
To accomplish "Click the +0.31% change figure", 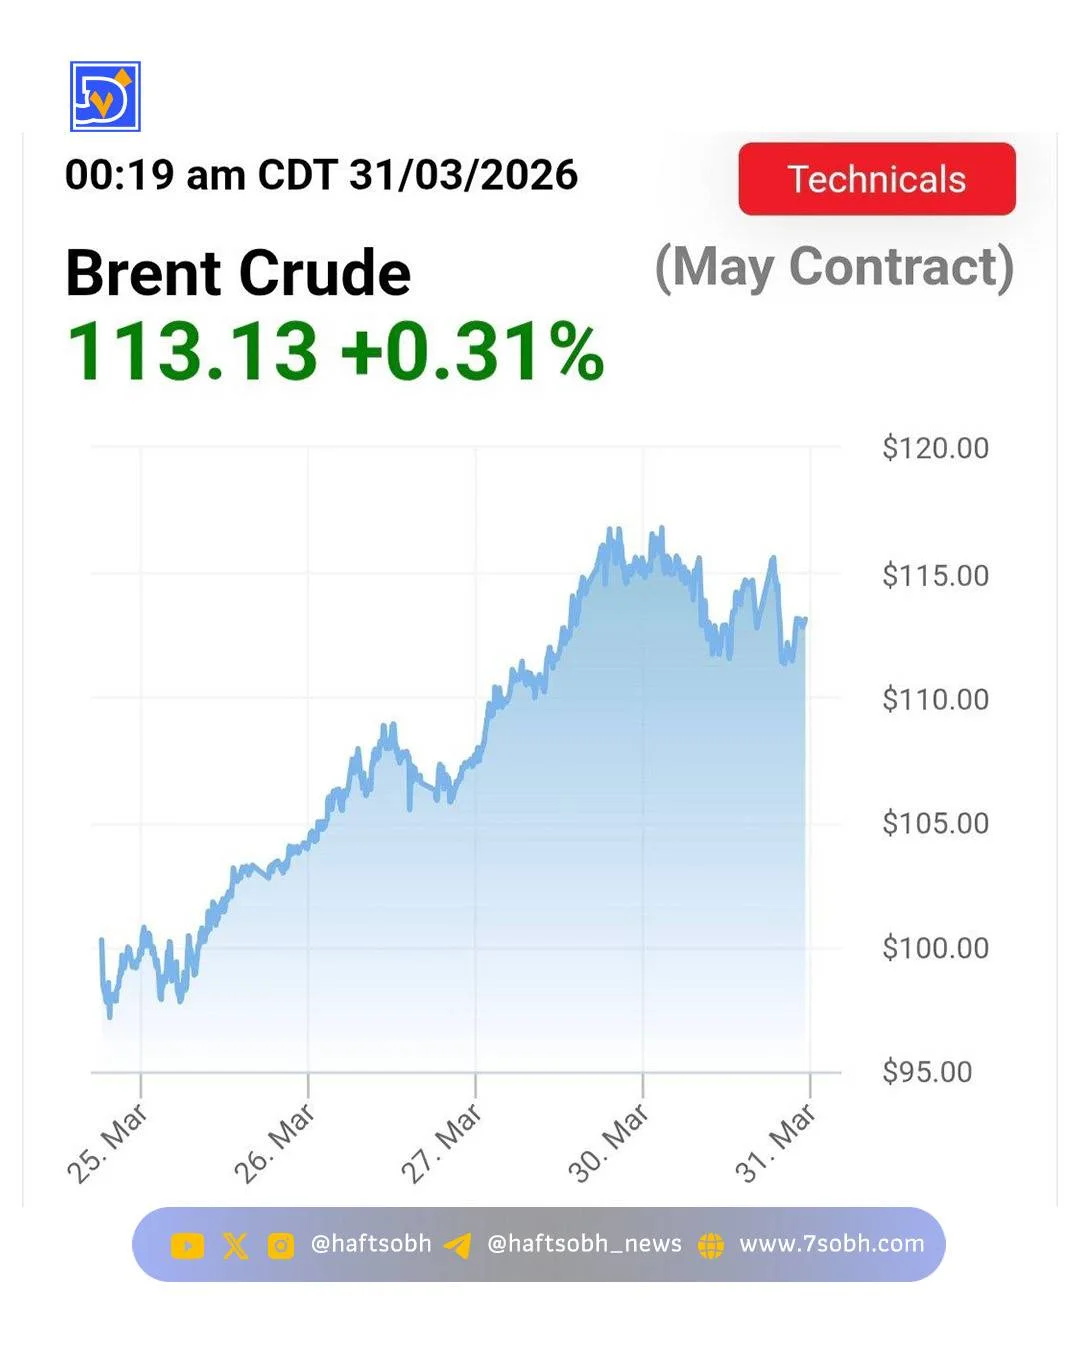I will [x=472, y=351].
